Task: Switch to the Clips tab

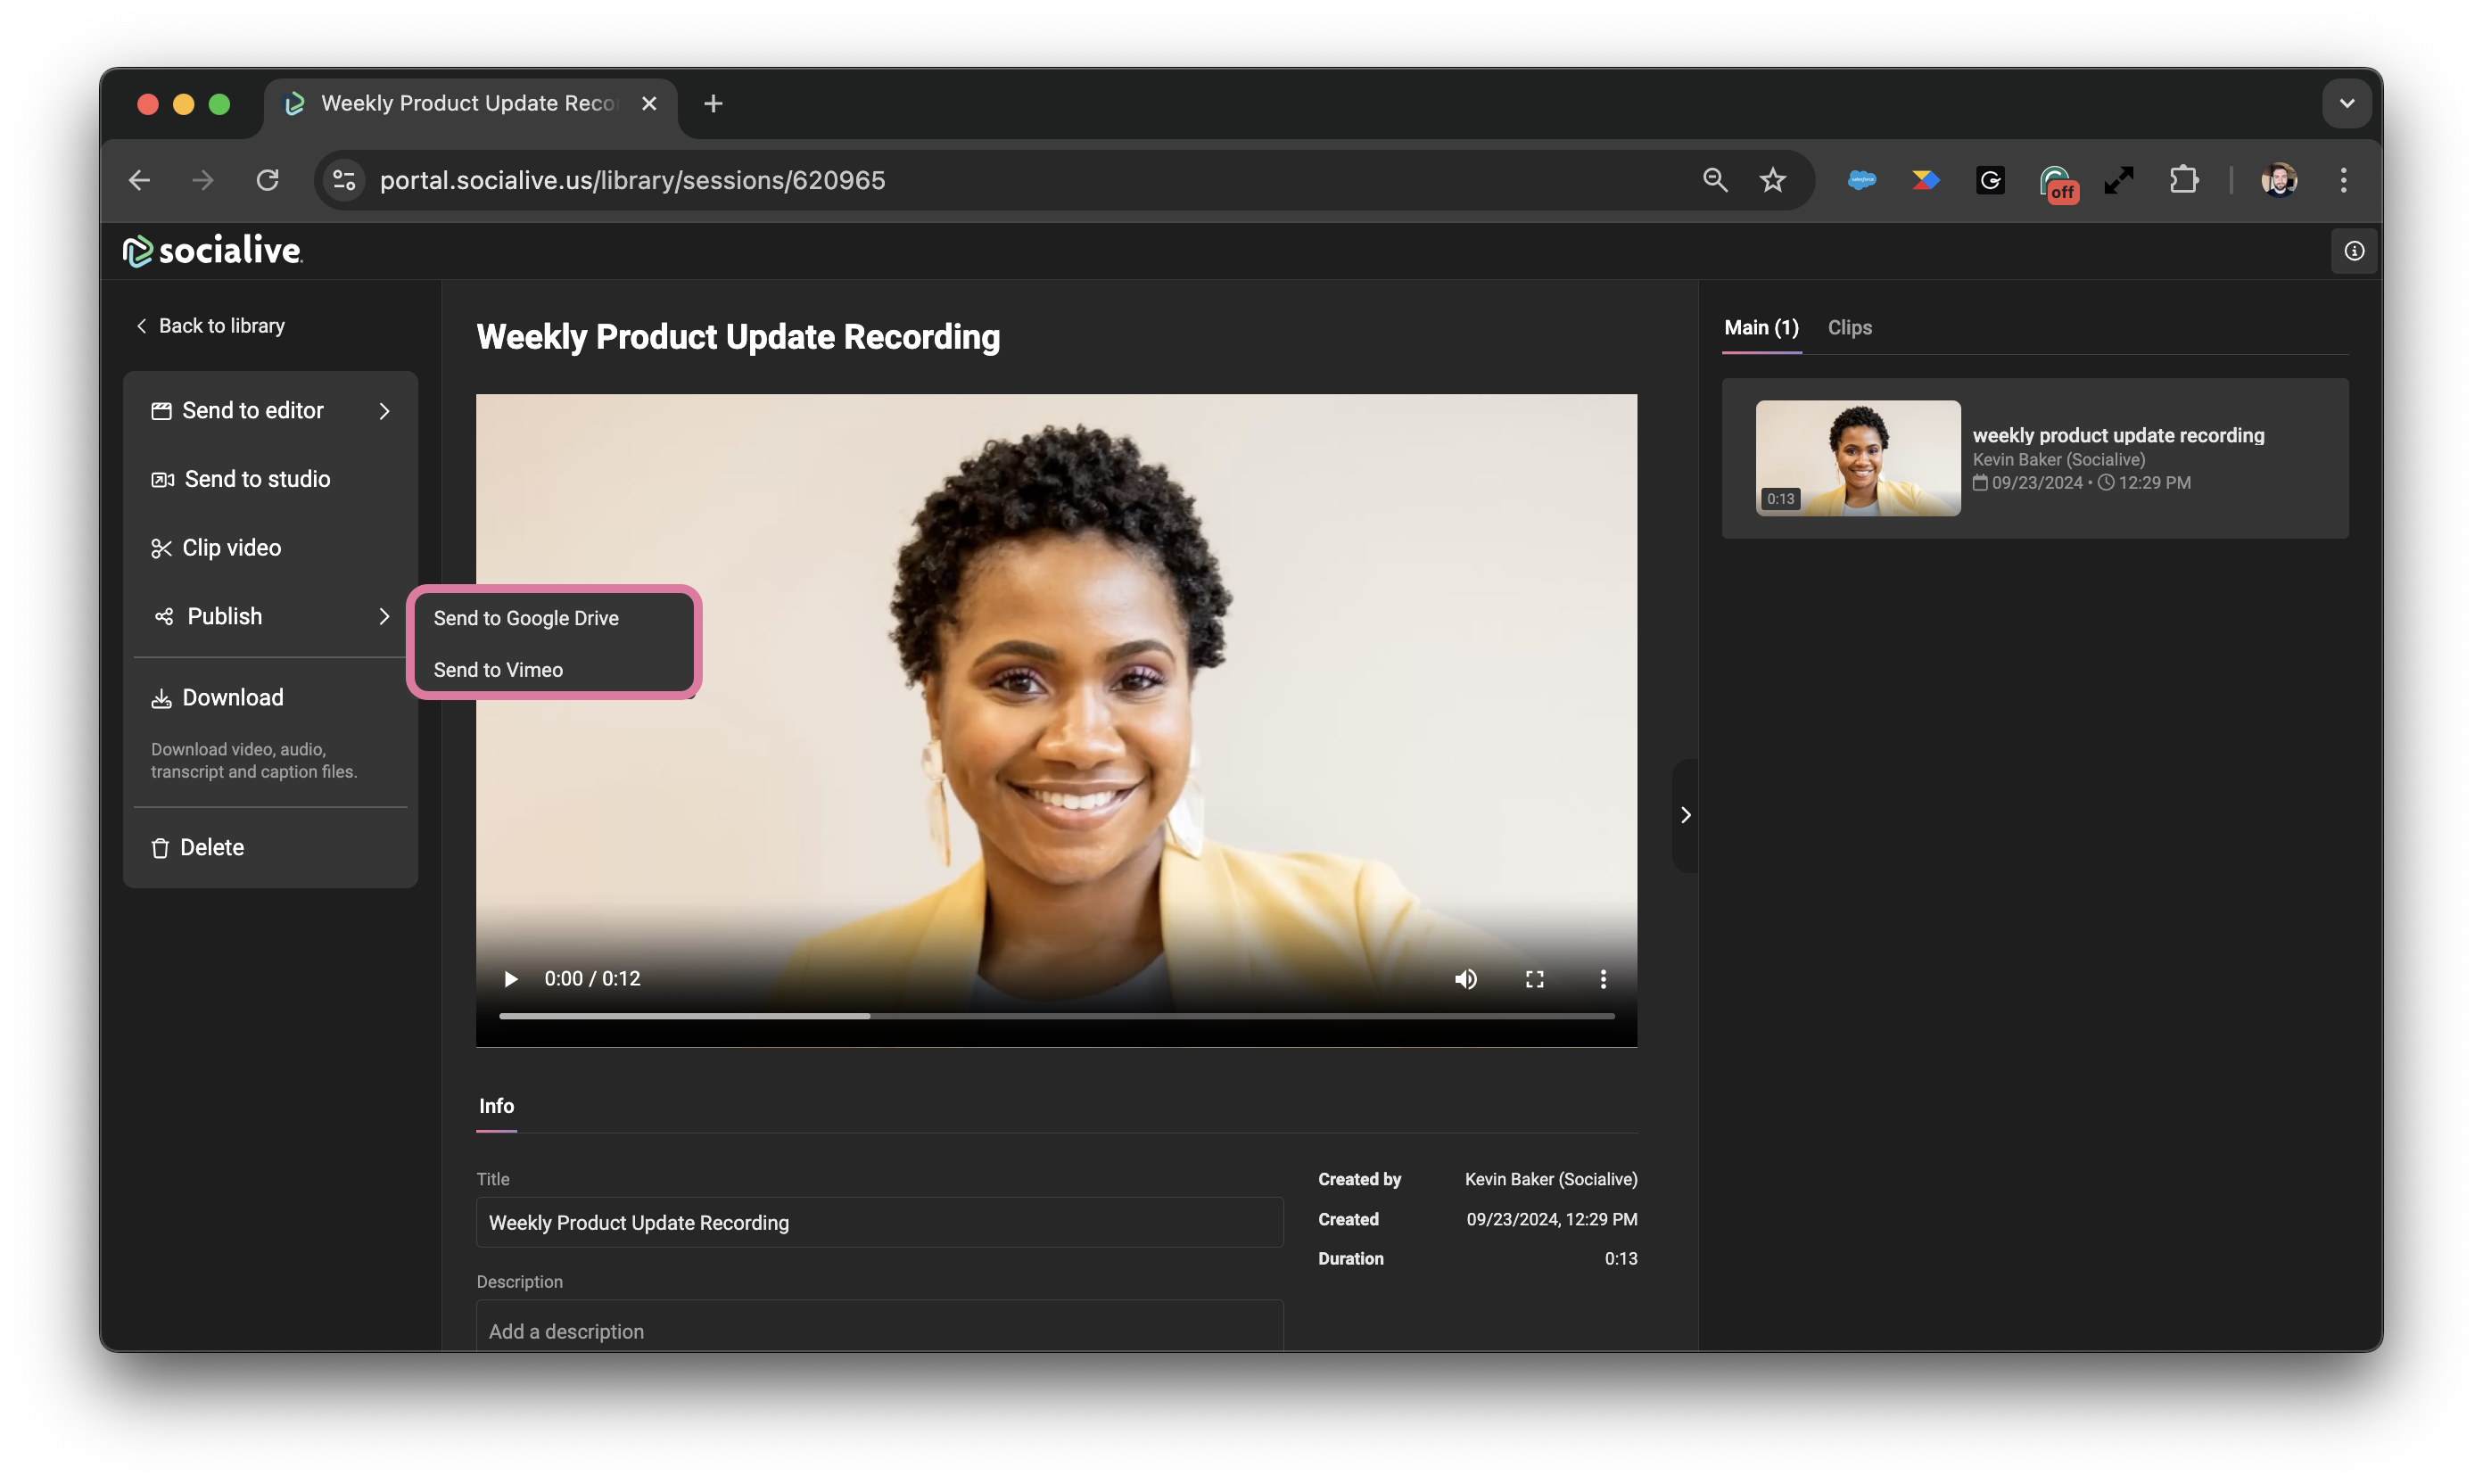Action: pyautogui.click(x=1849, y=328)
